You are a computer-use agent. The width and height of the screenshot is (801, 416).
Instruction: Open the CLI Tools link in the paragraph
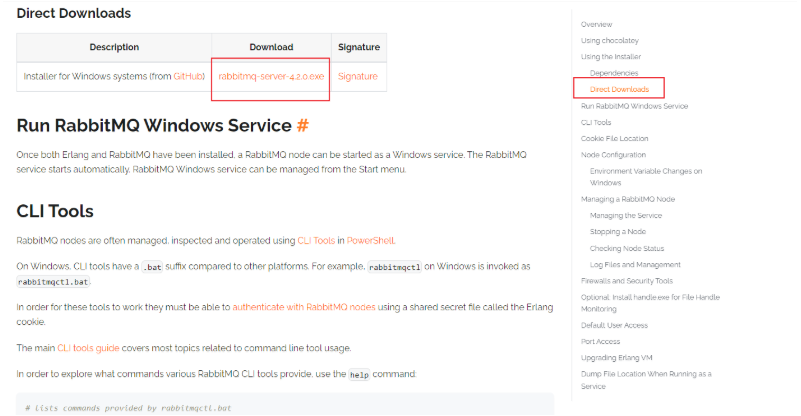pyautogui.click(x=316, y=240)
